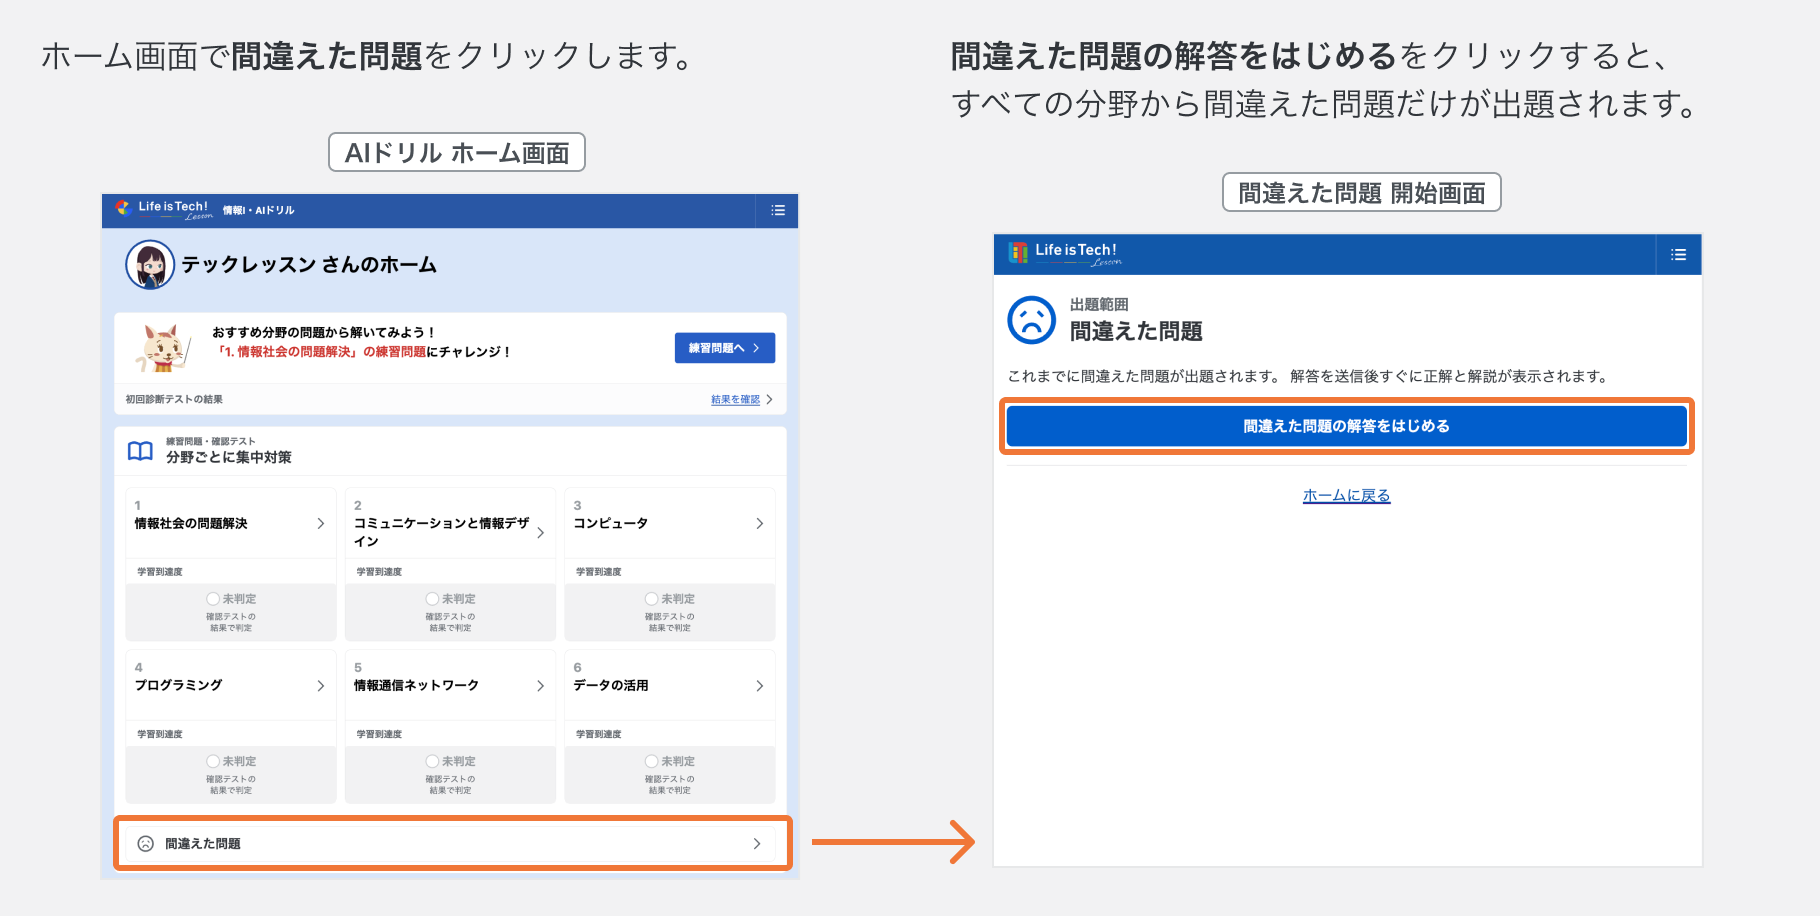1820x916 pixels.
Task: Click the 間違えた問題 heading on start screen
Action: pyautogui.click(x=1136, y=331)
